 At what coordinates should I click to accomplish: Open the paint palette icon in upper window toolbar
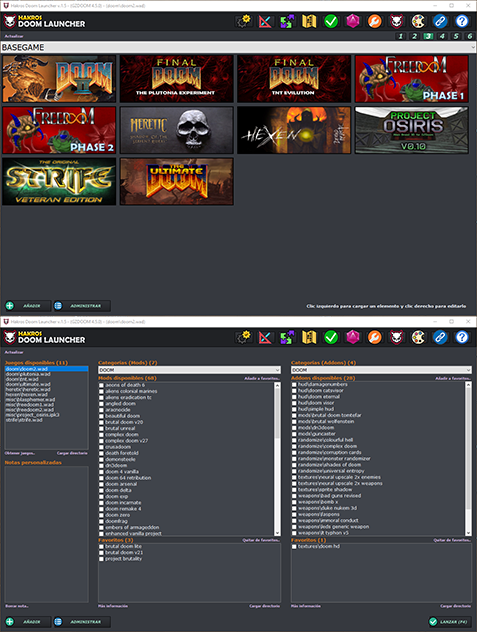pyautogui.click(x=418, y=21)
